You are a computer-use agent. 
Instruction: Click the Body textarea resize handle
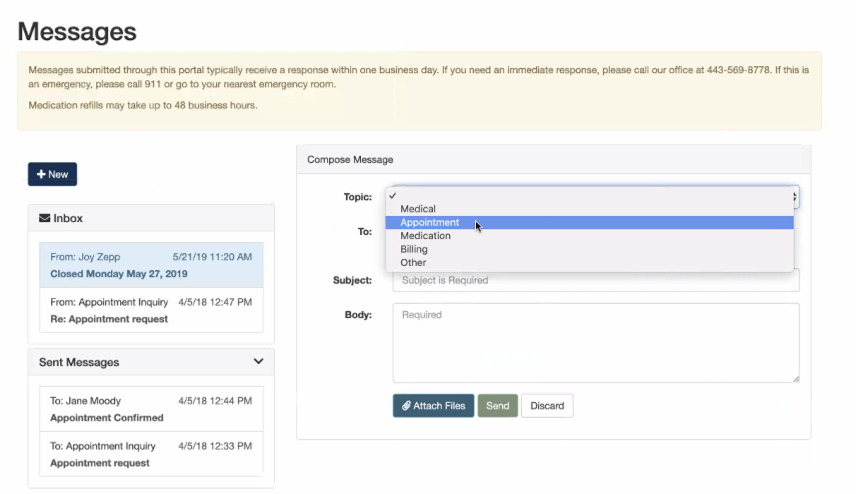pos(795,378)
